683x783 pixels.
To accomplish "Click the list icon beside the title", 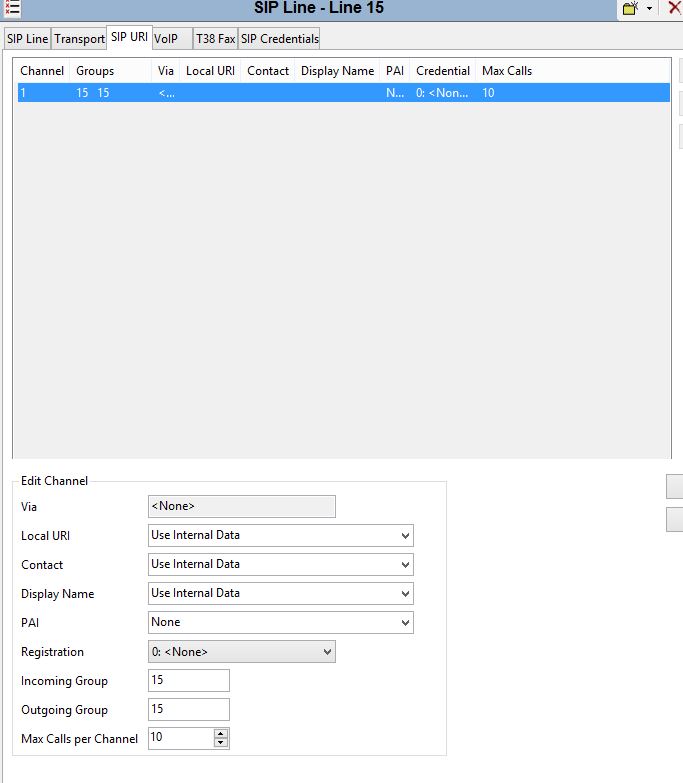I will pos(12,7).
